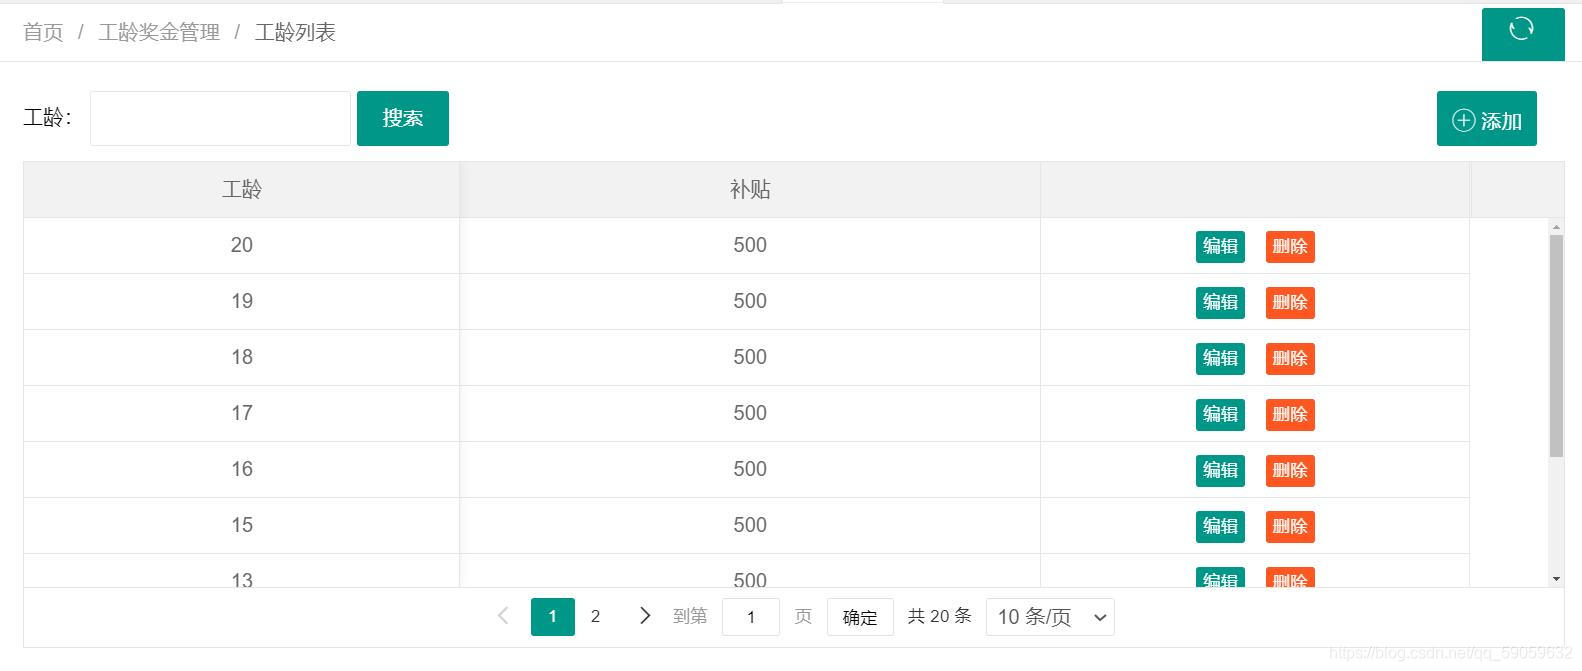Delete the row with 工龄 15
Screen dimensions: 1582x671
1290,526
